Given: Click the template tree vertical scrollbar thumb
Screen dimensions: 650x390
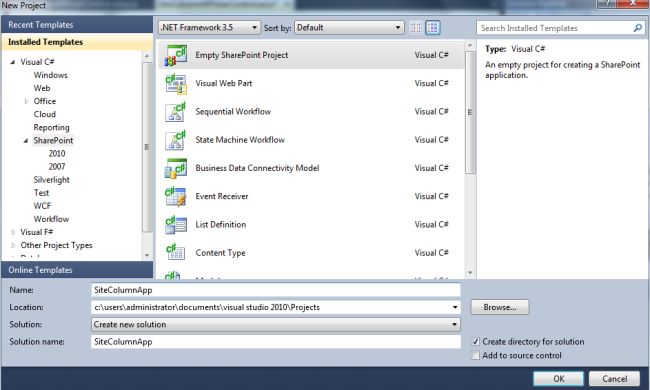Looking at the screenshot, I should tap(147, 147).
